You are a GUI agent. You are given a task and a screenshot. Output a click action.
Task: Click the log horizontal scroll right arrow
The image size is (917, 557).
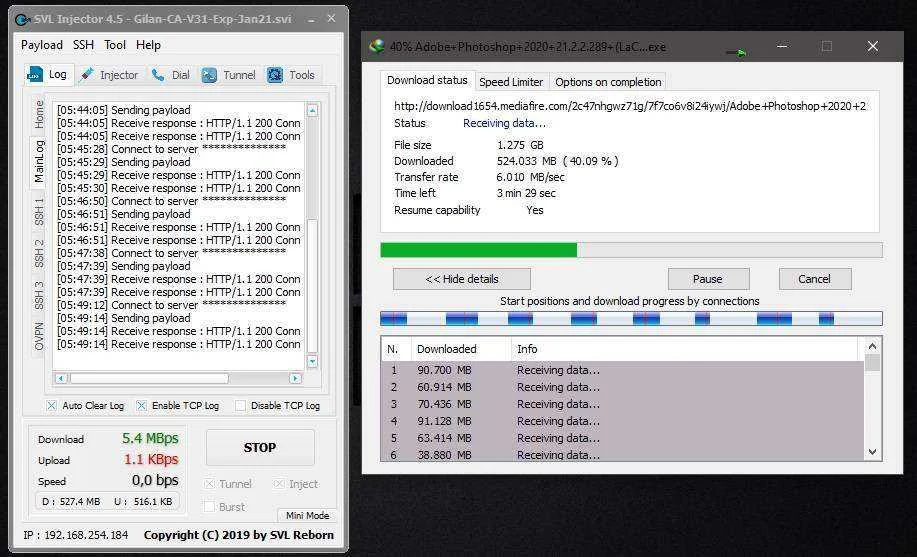click(x=295, y=379)
